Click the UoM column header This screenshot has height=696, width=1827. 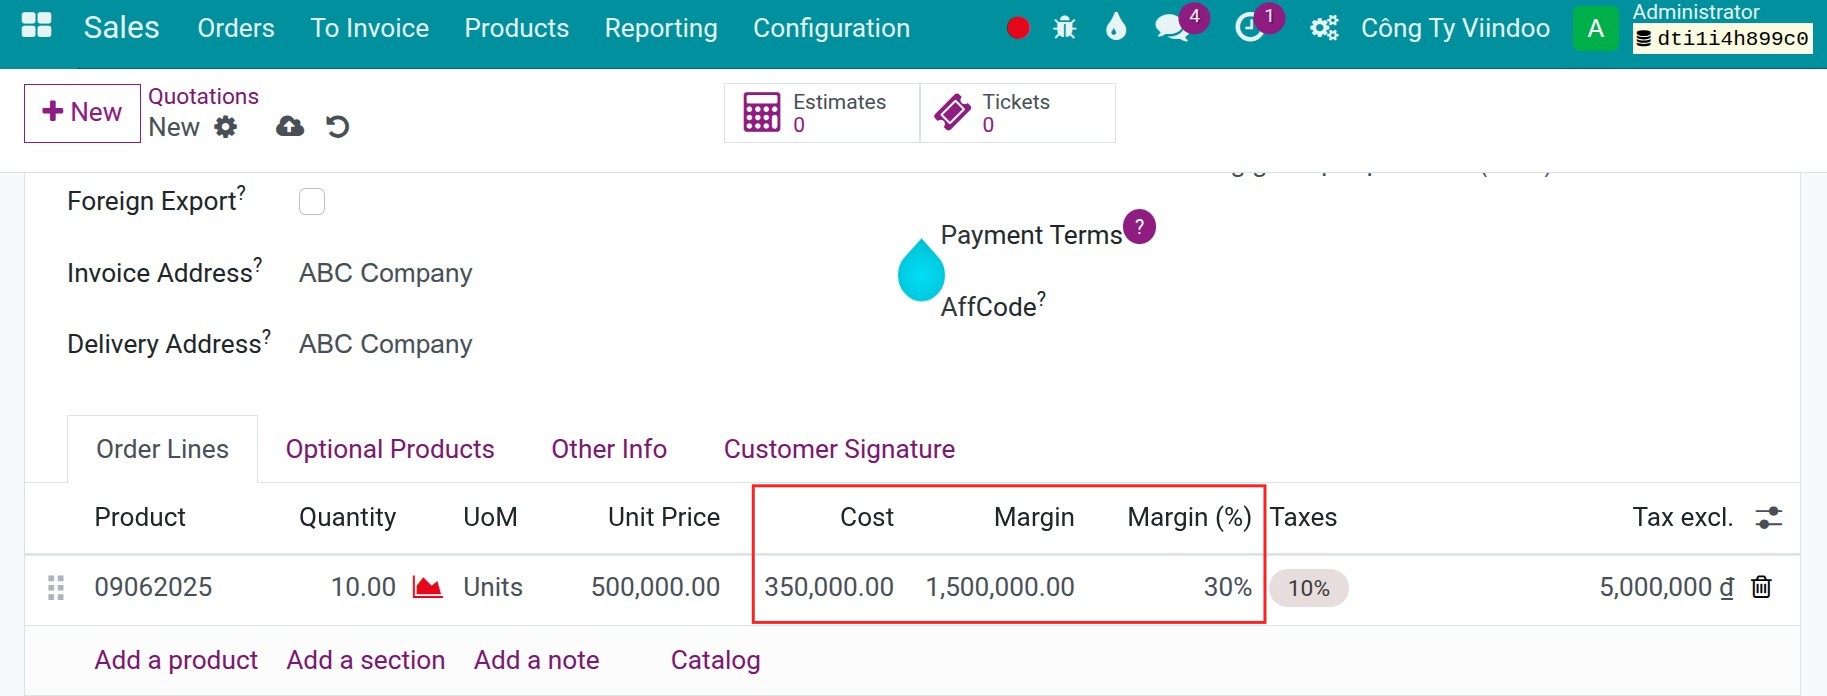tap(490, 517)
